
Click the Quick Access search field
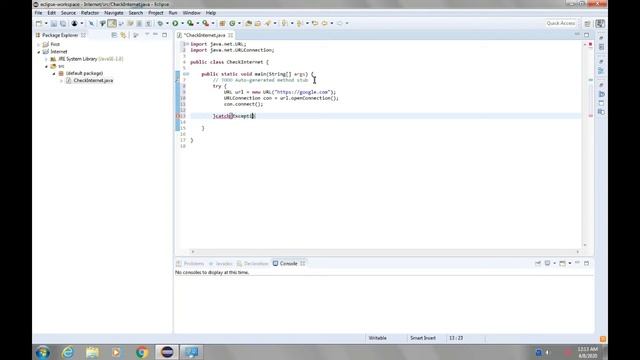560,24
